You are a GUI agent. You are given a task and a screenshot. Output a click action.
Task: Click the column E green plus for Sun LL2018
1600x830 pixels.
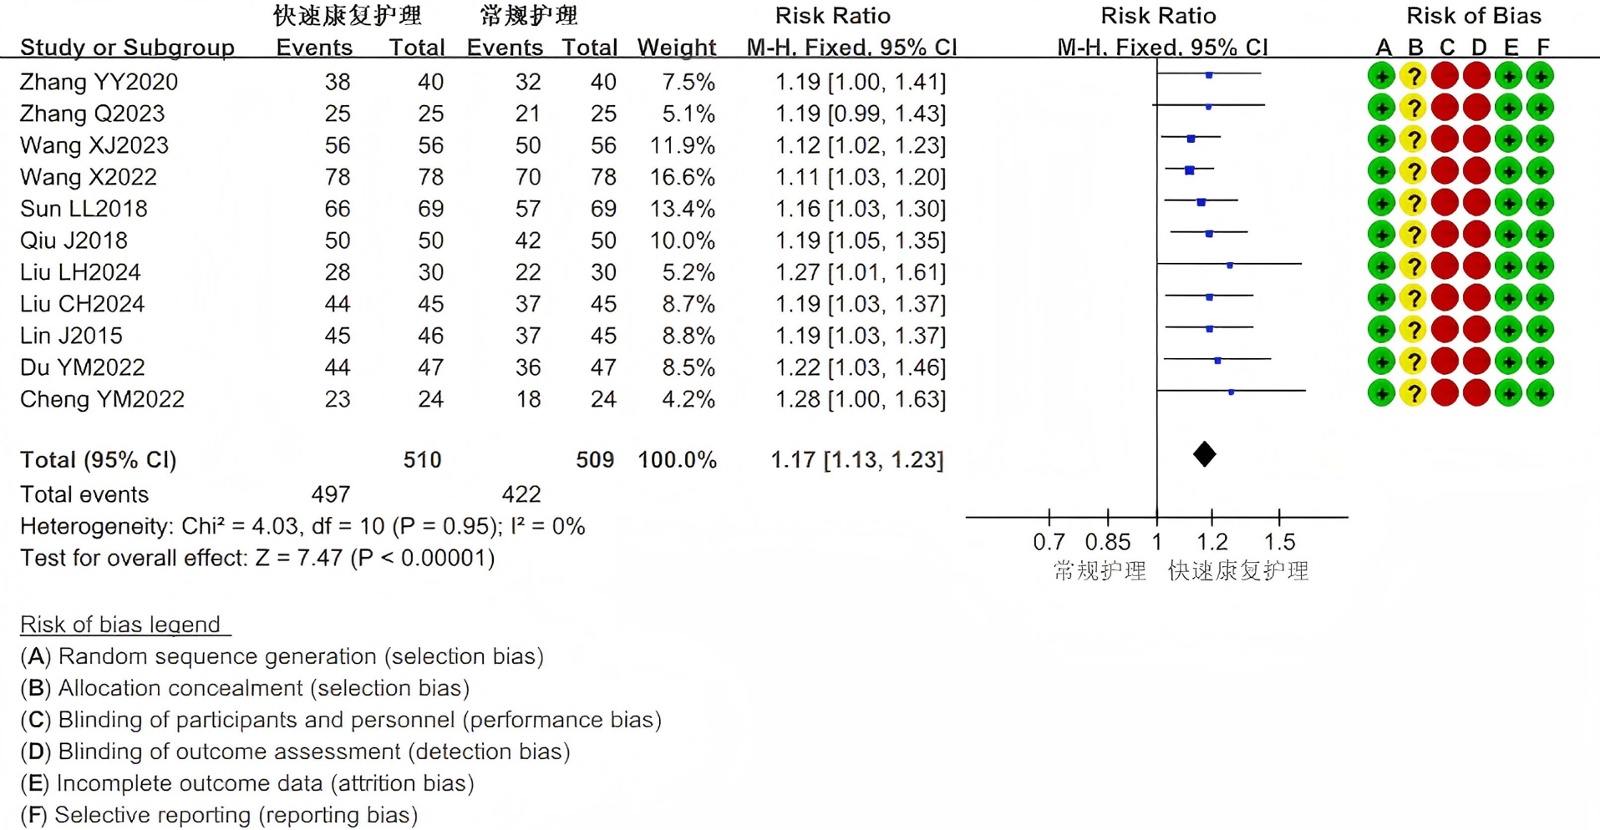1508,203
